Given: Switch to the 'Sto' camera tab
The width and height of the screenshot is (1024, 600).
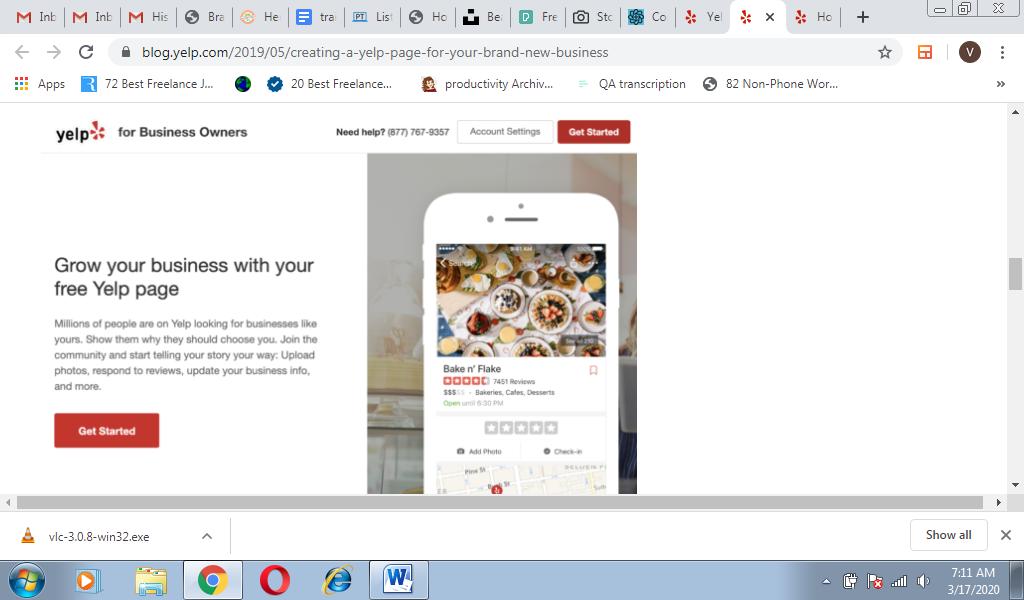Looking at the screenshot, I should pos(595,17).
